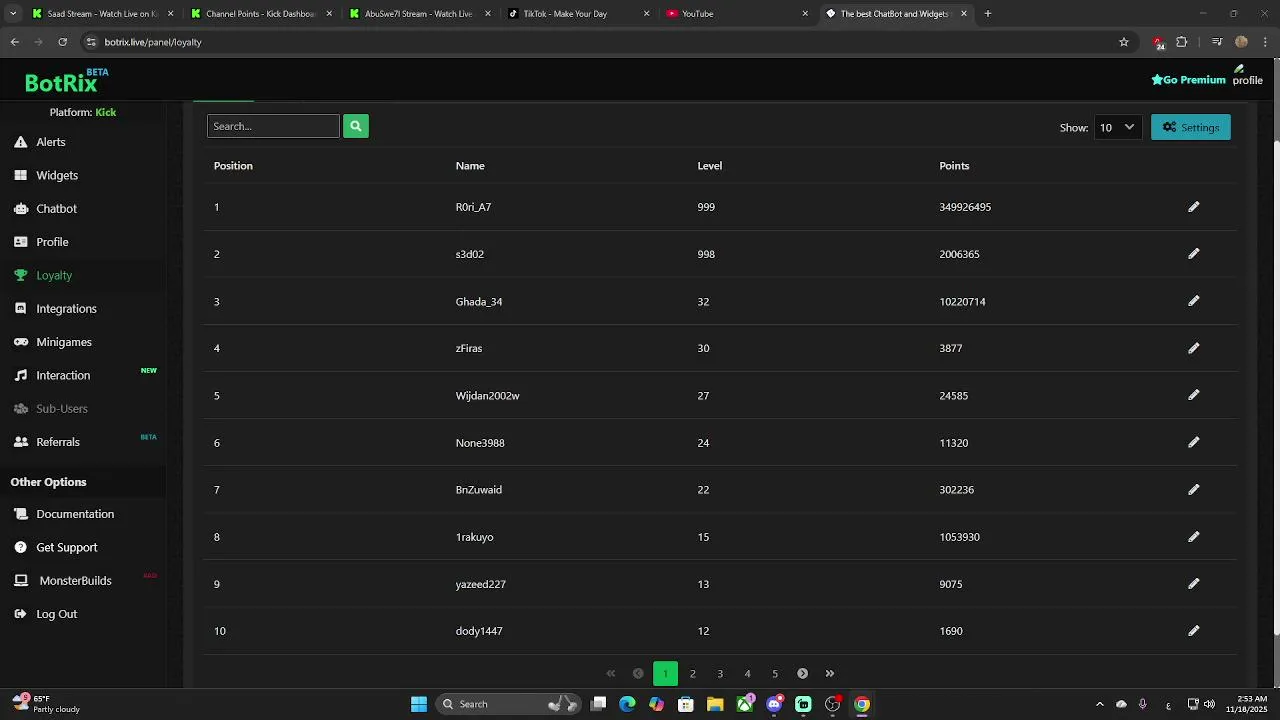The height and width of the screenshot is (720, 1280).
Task: Edit R0ri_A7 row pencil icon
Action: click(1193, 207)
